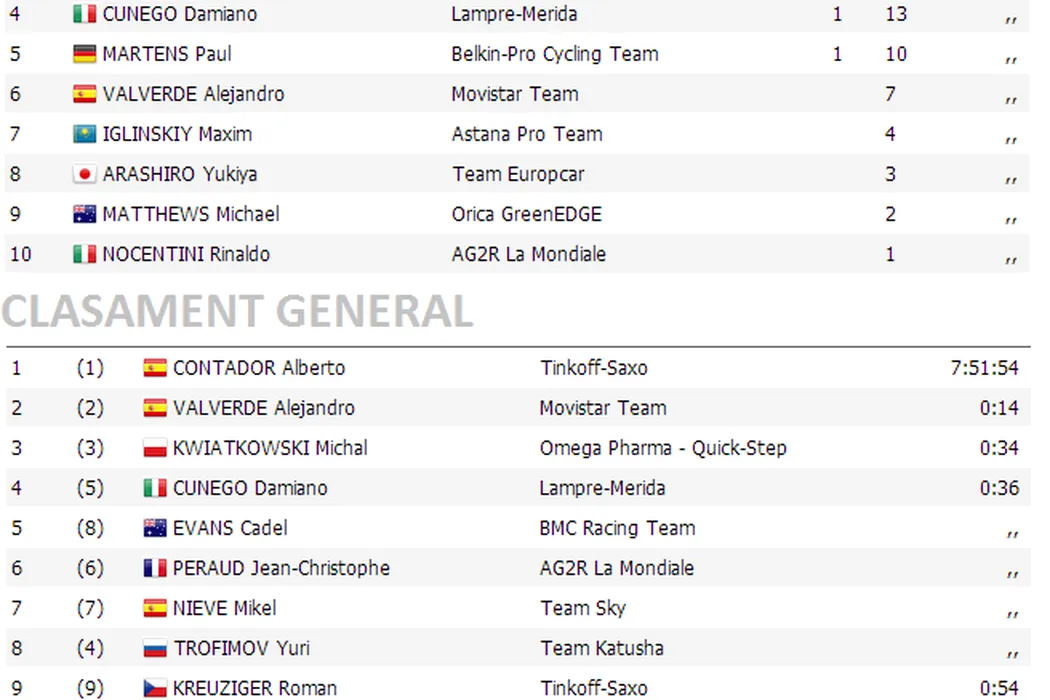Click the Australian flag next to MATTHEWS Michael
The image size is (1050, 700).
84,214
